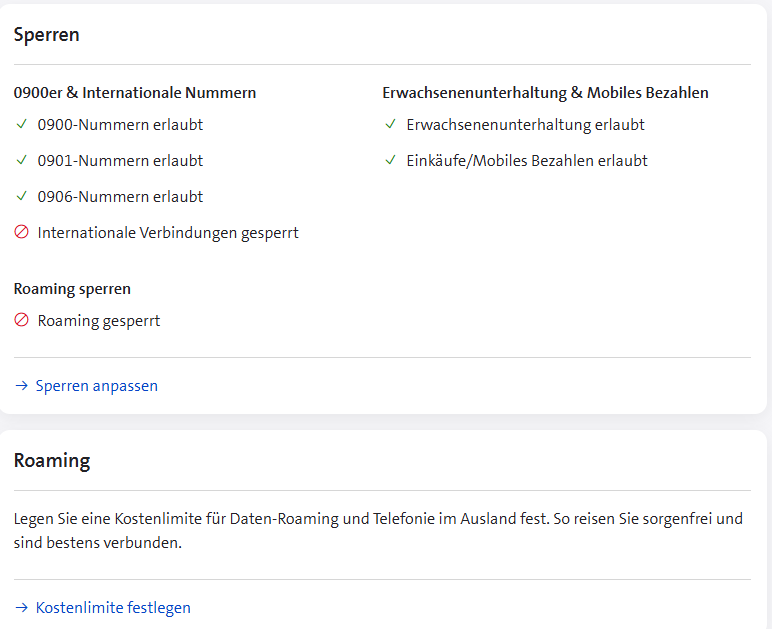Click the green checkmark beside 0900-Nummern erlaubt
The width and height of the screenshot is (772, 629).
22,125
